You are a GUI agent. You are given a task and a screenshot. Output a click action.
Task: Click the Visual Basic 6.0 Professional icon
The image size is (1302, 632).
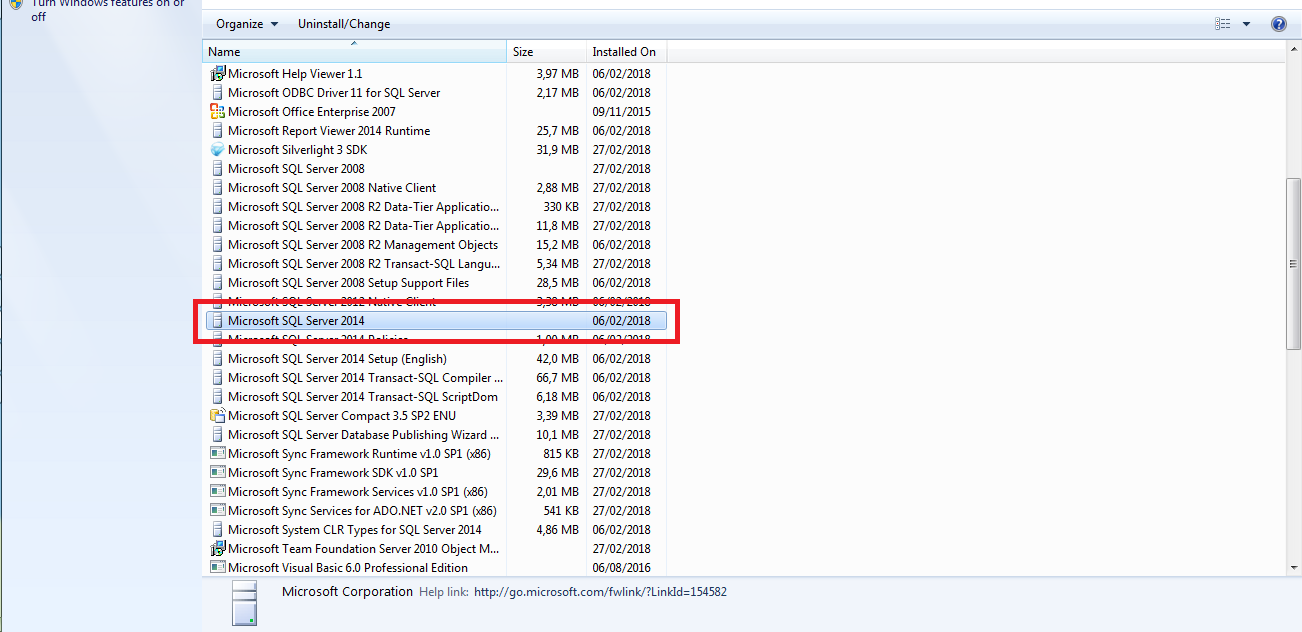[217, 567]
